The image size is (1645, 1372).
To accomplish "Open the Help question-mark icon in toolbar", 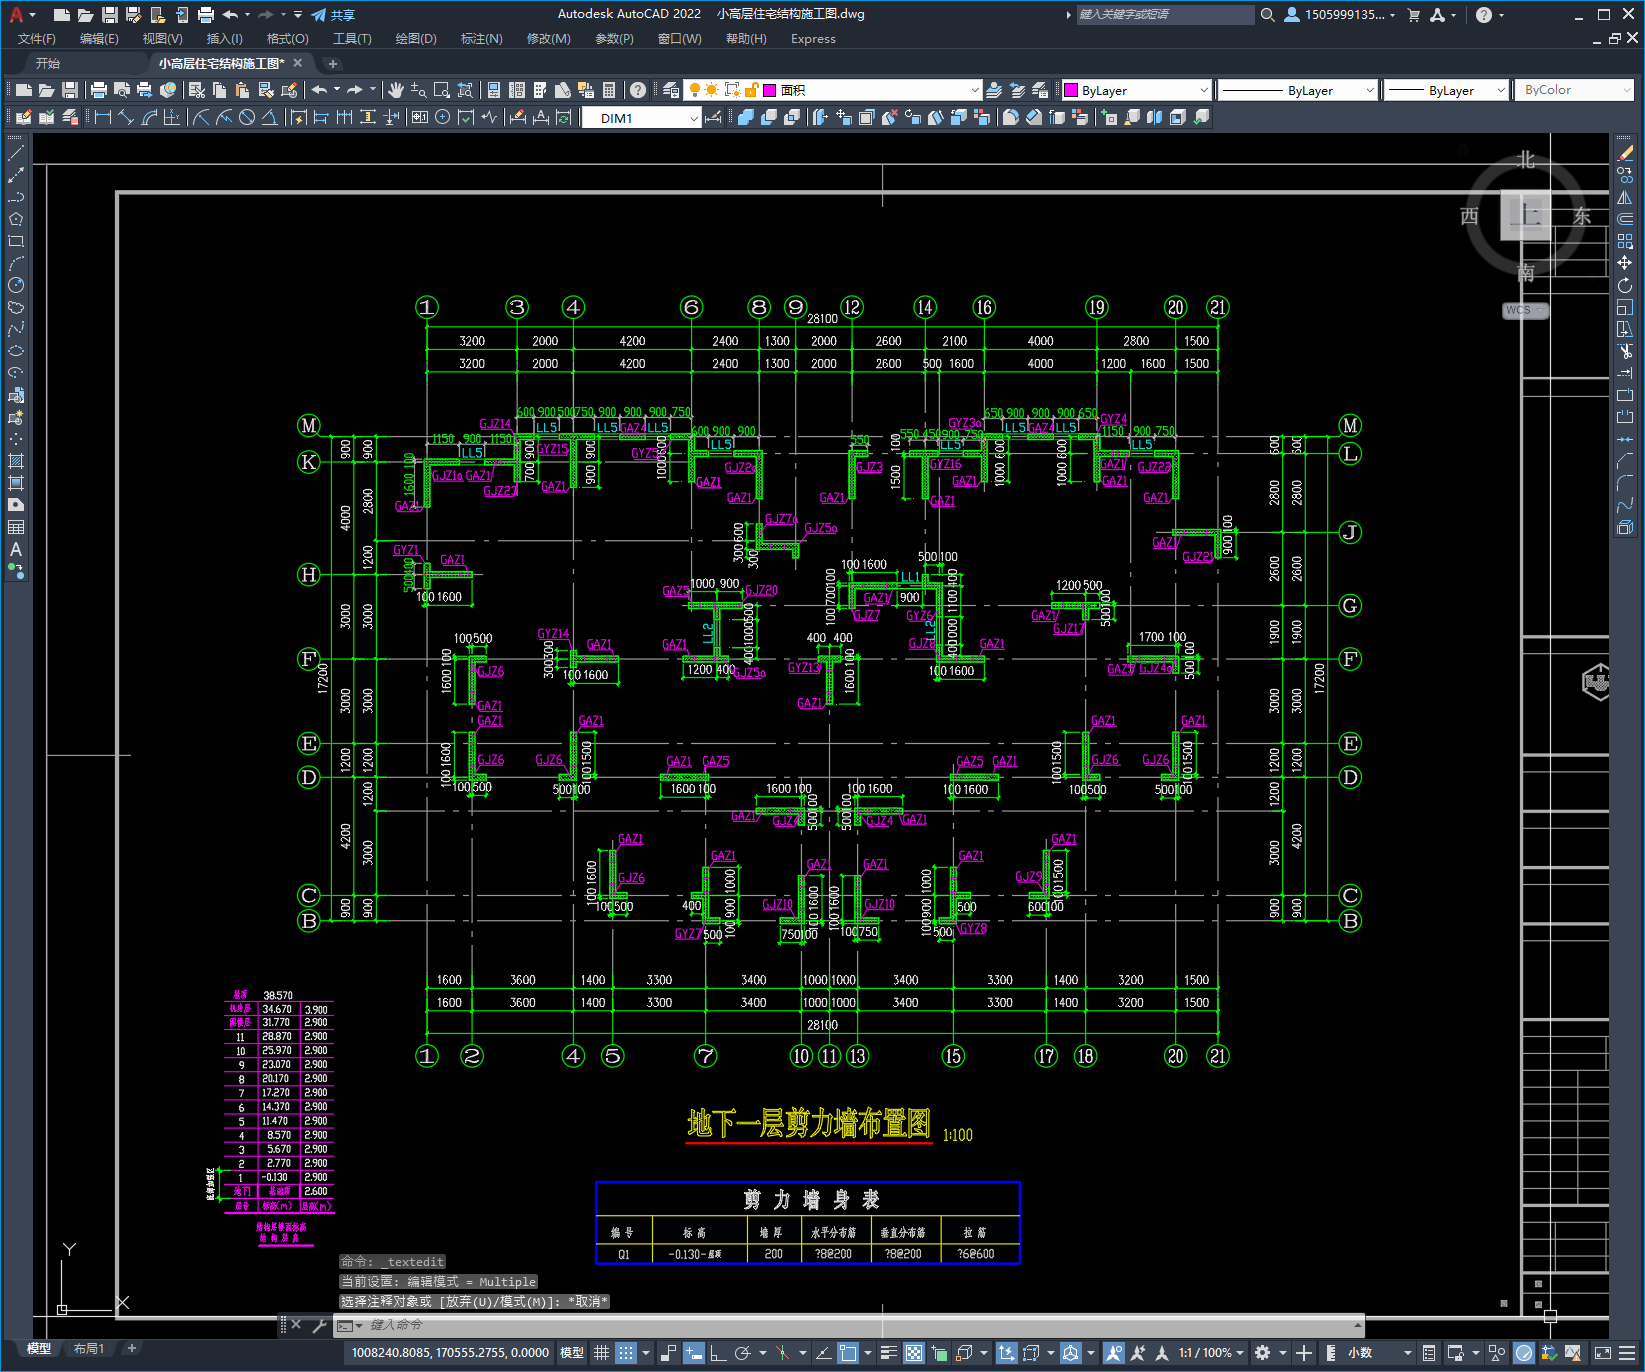I will point(638,90).
